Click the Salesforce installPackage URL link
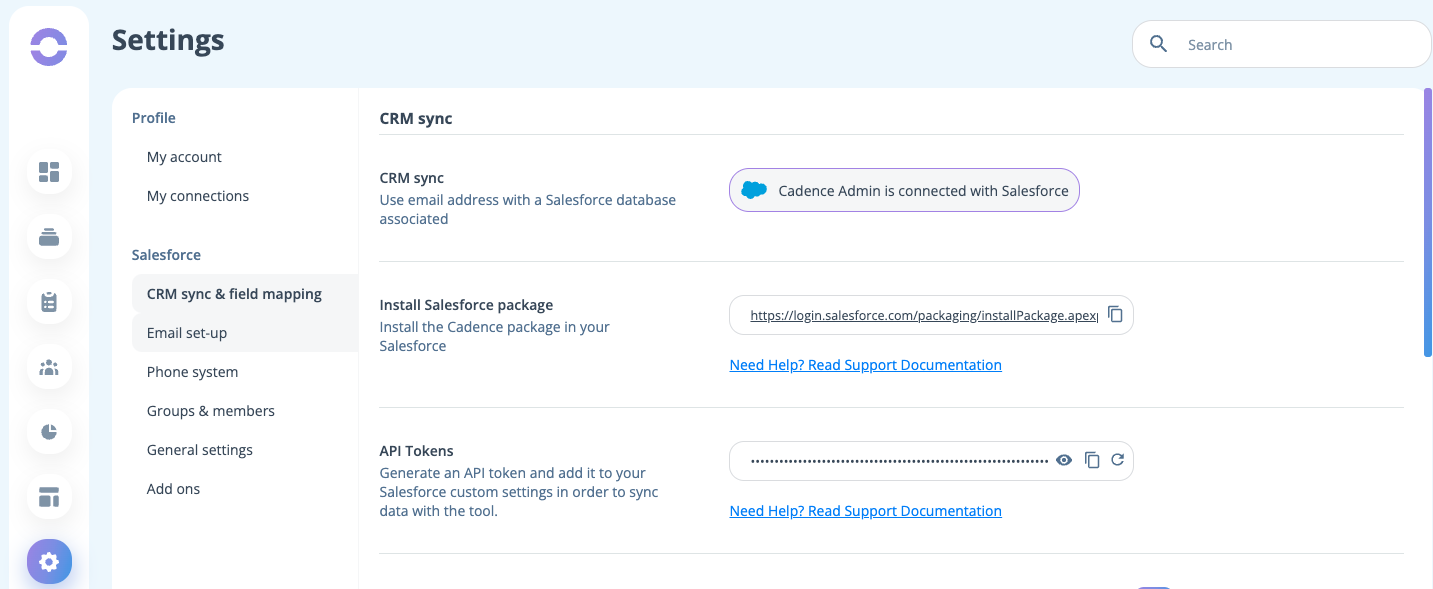The width and height of the screenshot is (1433, 589). (924, 315)
